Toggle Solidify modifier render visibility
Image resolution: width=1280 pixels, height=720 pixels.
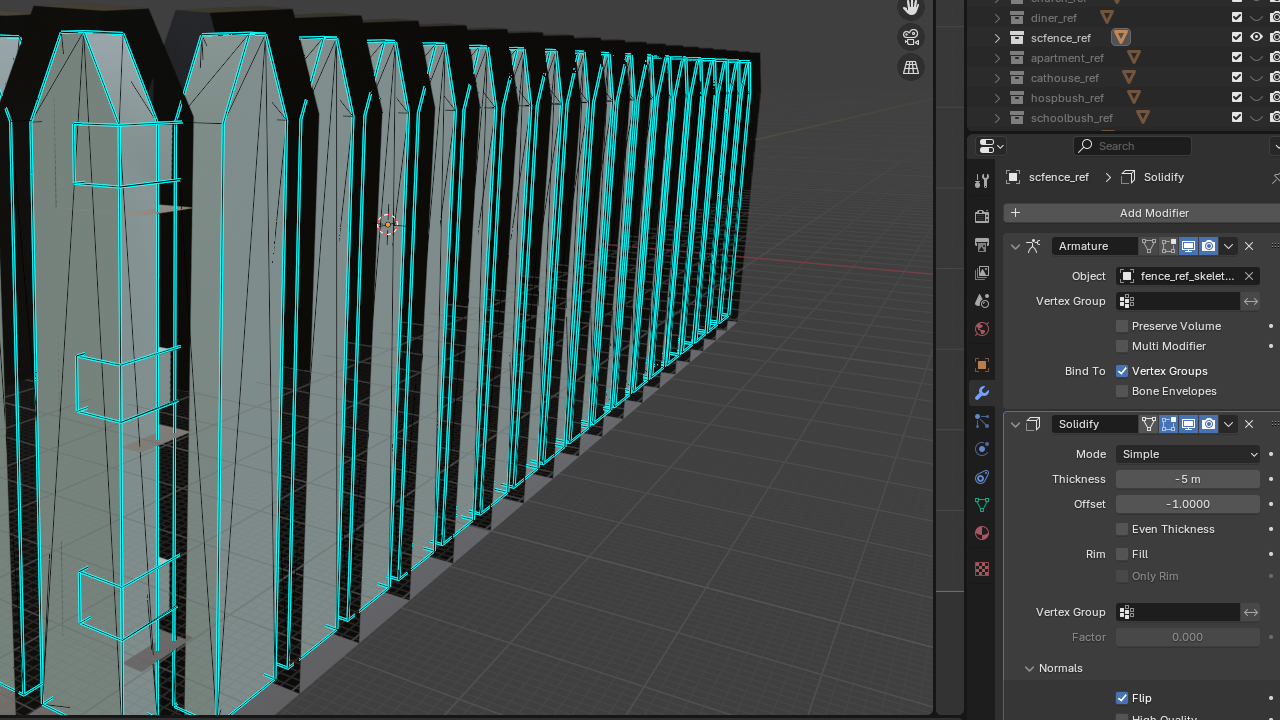(1208, 424)
